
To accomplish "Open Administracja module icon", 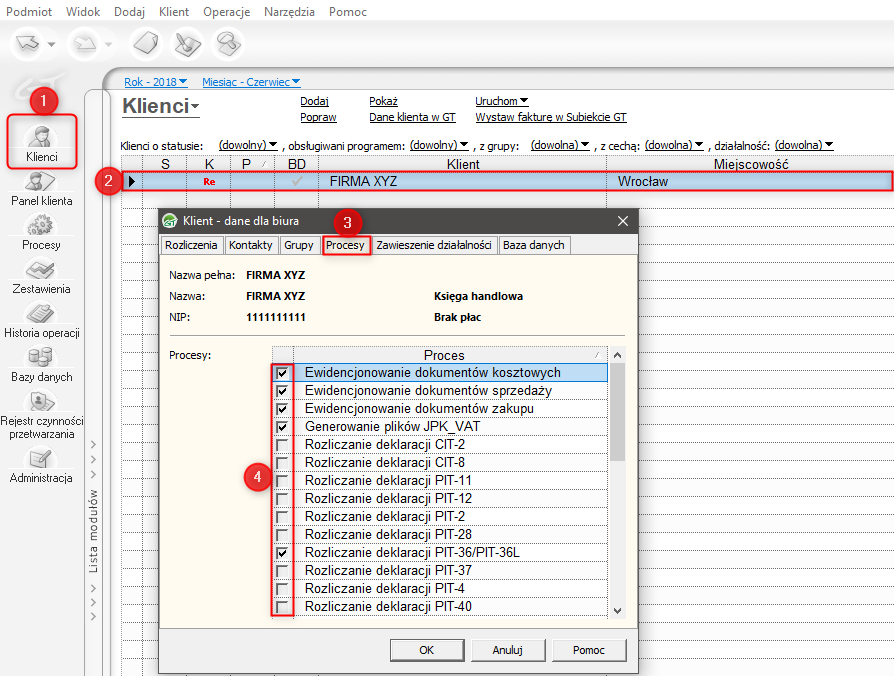I will click(x=41, y=459).
